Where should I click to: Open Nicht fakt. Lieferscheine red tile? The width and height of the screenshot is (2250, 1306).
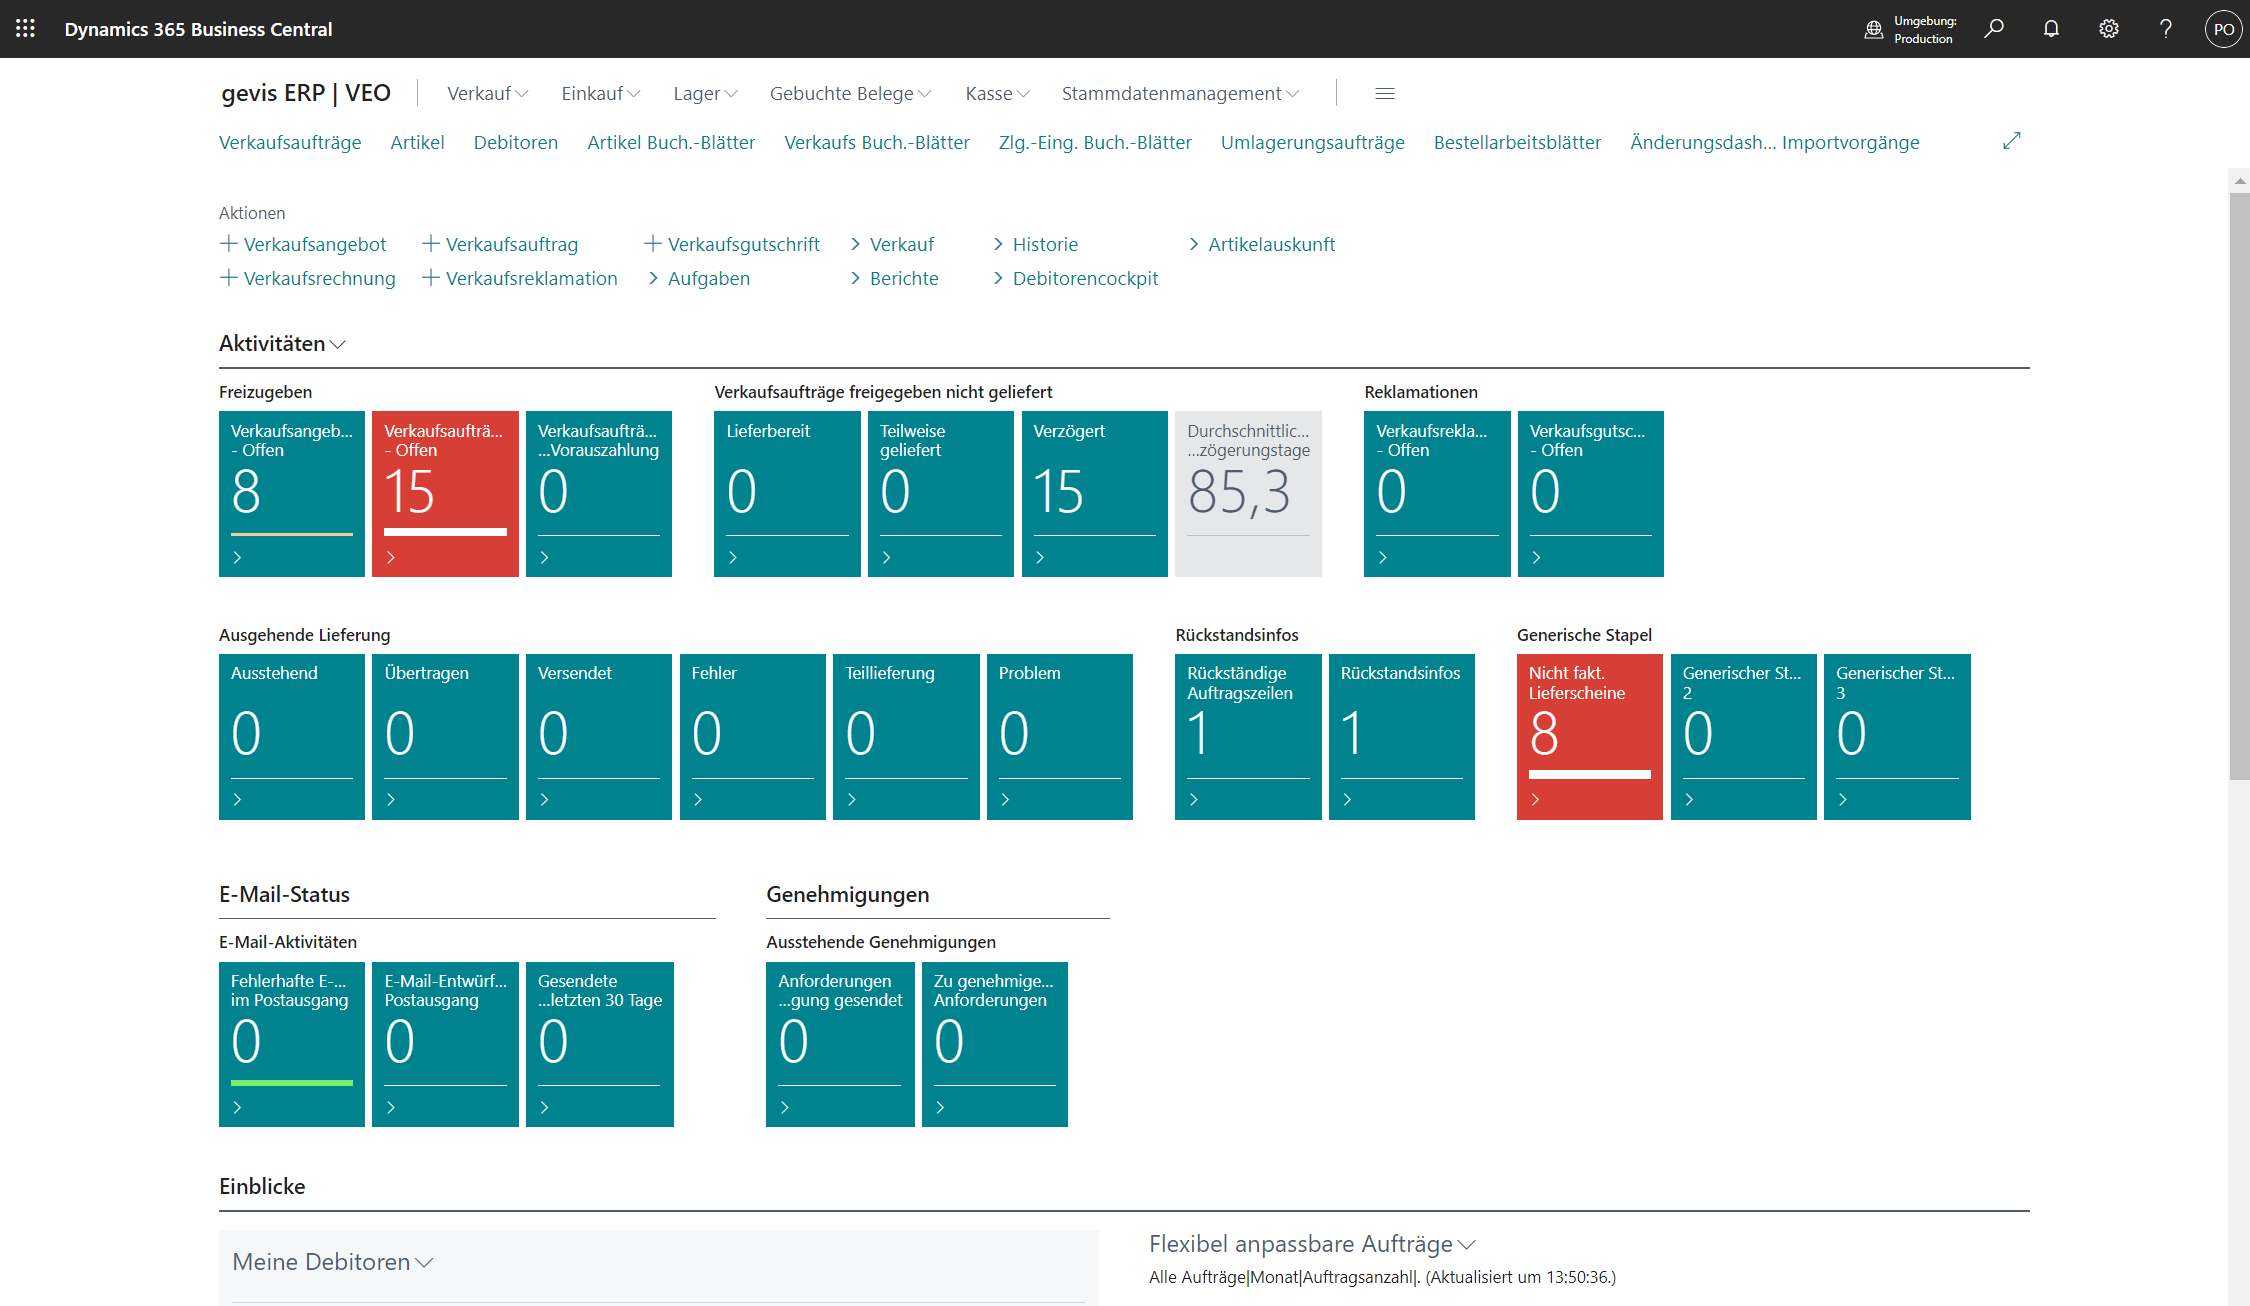(x=1590, y=737)
